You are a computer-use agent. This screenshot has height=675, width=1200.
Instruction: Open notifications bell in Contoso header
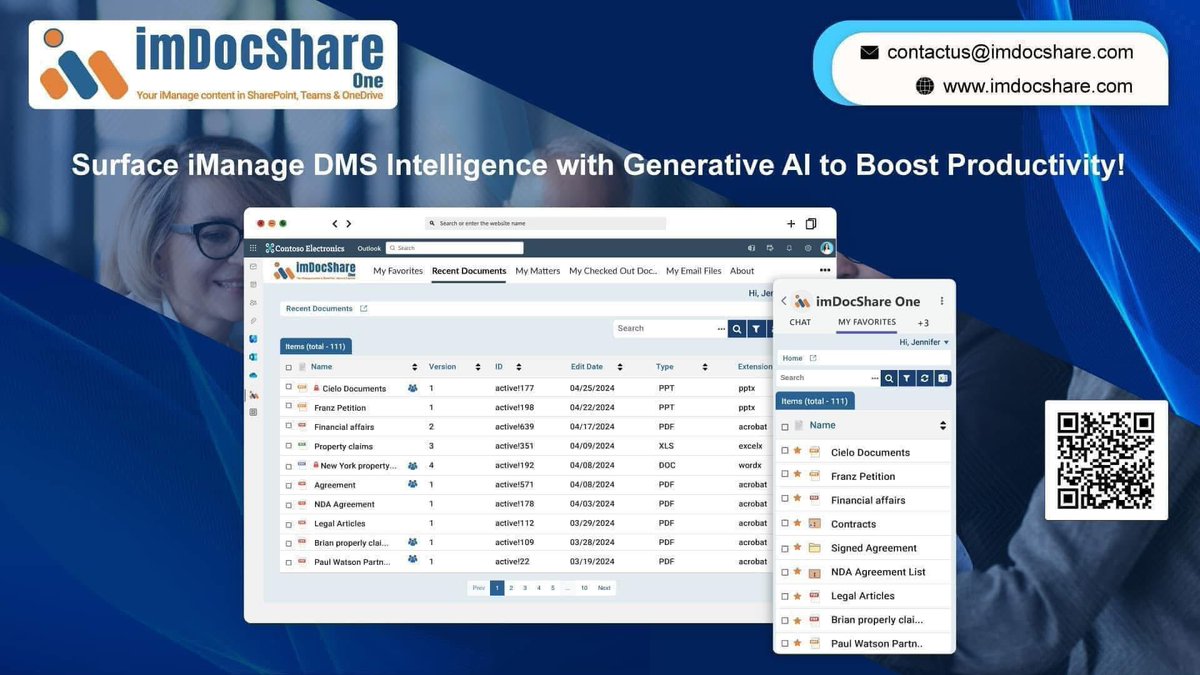point(789,248)
